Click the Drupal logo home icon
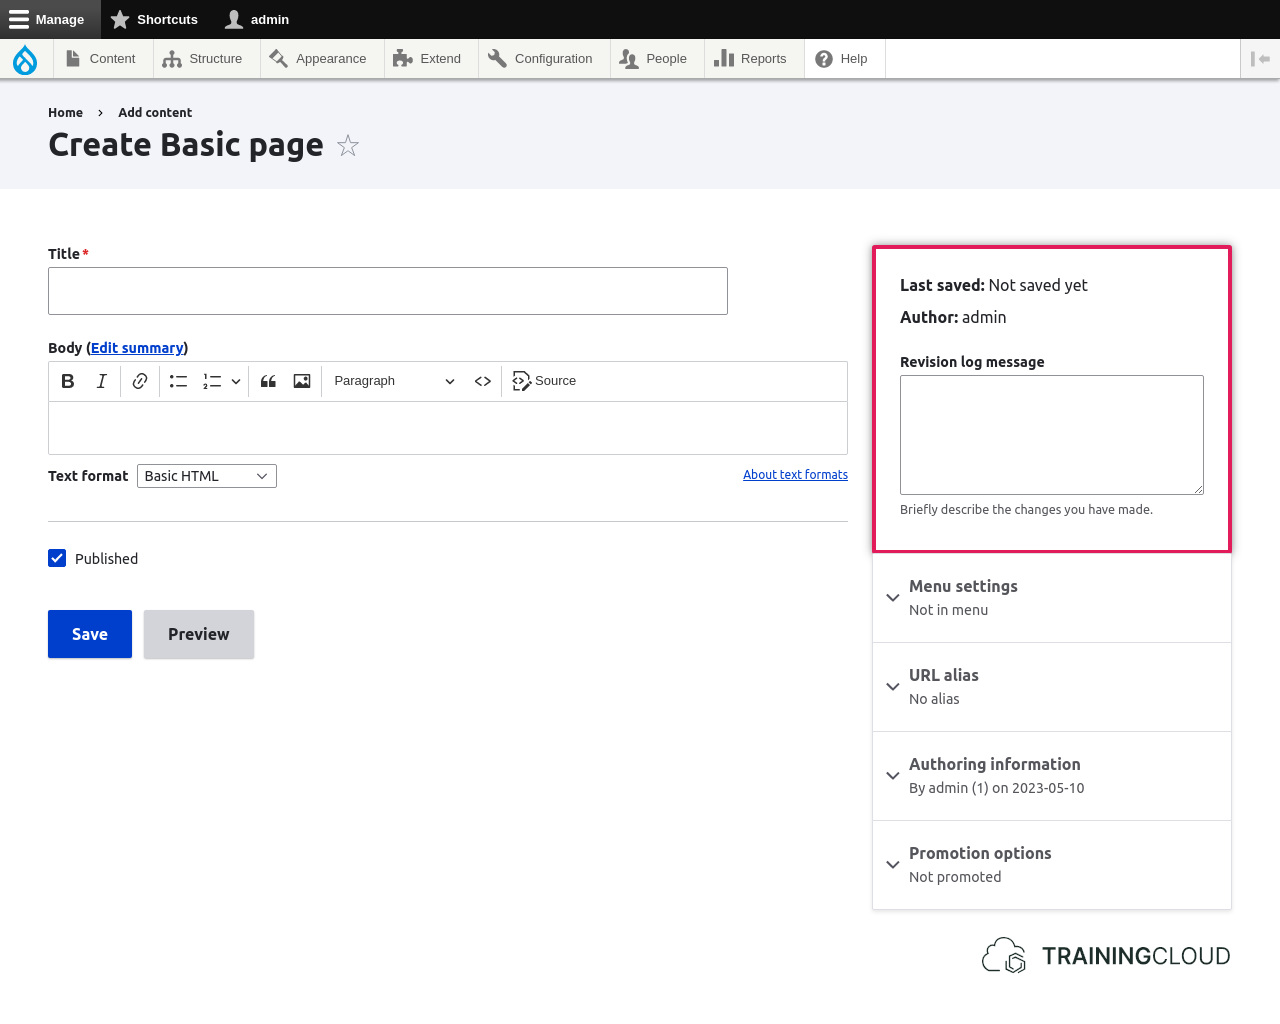 (25, 59)
